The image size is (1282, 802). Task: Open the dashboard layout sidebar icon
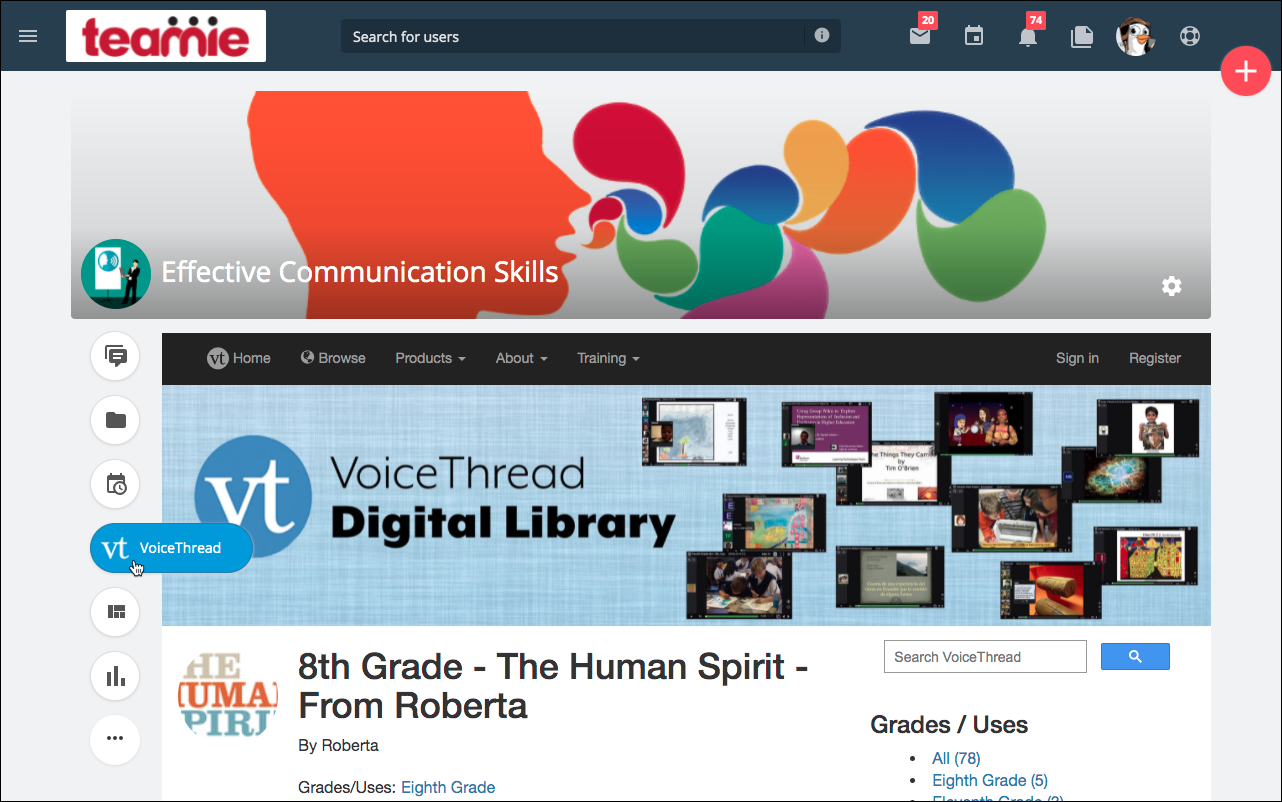click(x=115, y=612)
